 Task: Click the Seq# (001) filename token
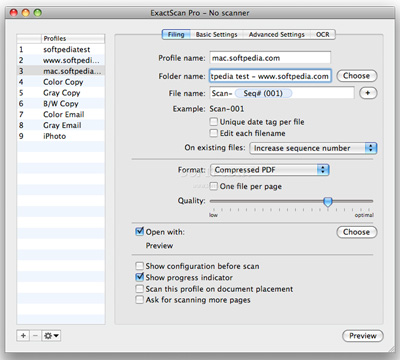pos(263,93)
